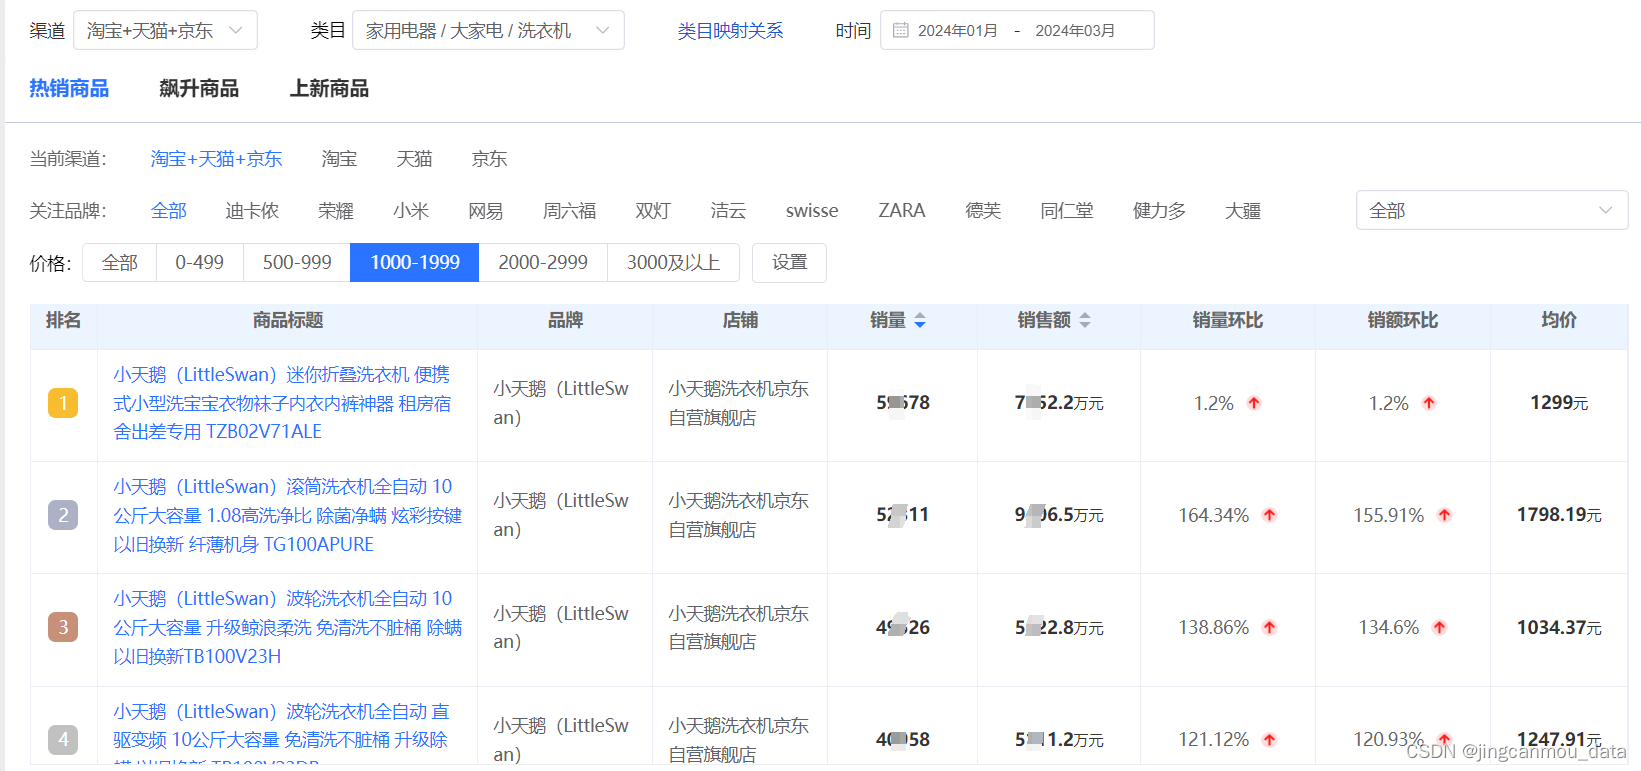This screenshot has width=1641, height=771.
Task: Click rank badge number 1
Action: click(63, 403)
